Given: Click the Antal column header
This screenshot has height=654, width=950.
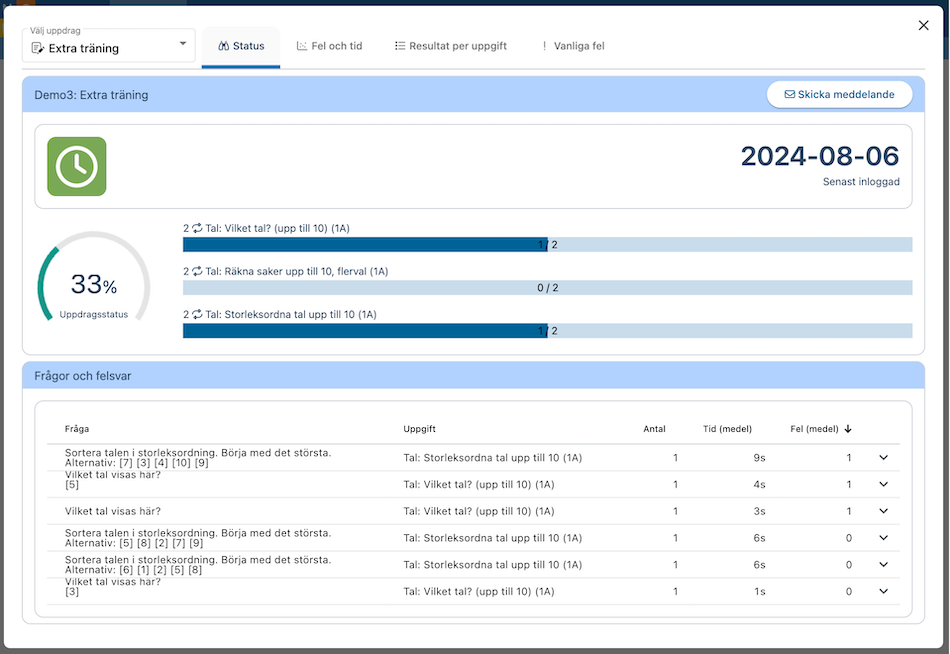Looking at the screenshot, I should (x=654, y=429).
